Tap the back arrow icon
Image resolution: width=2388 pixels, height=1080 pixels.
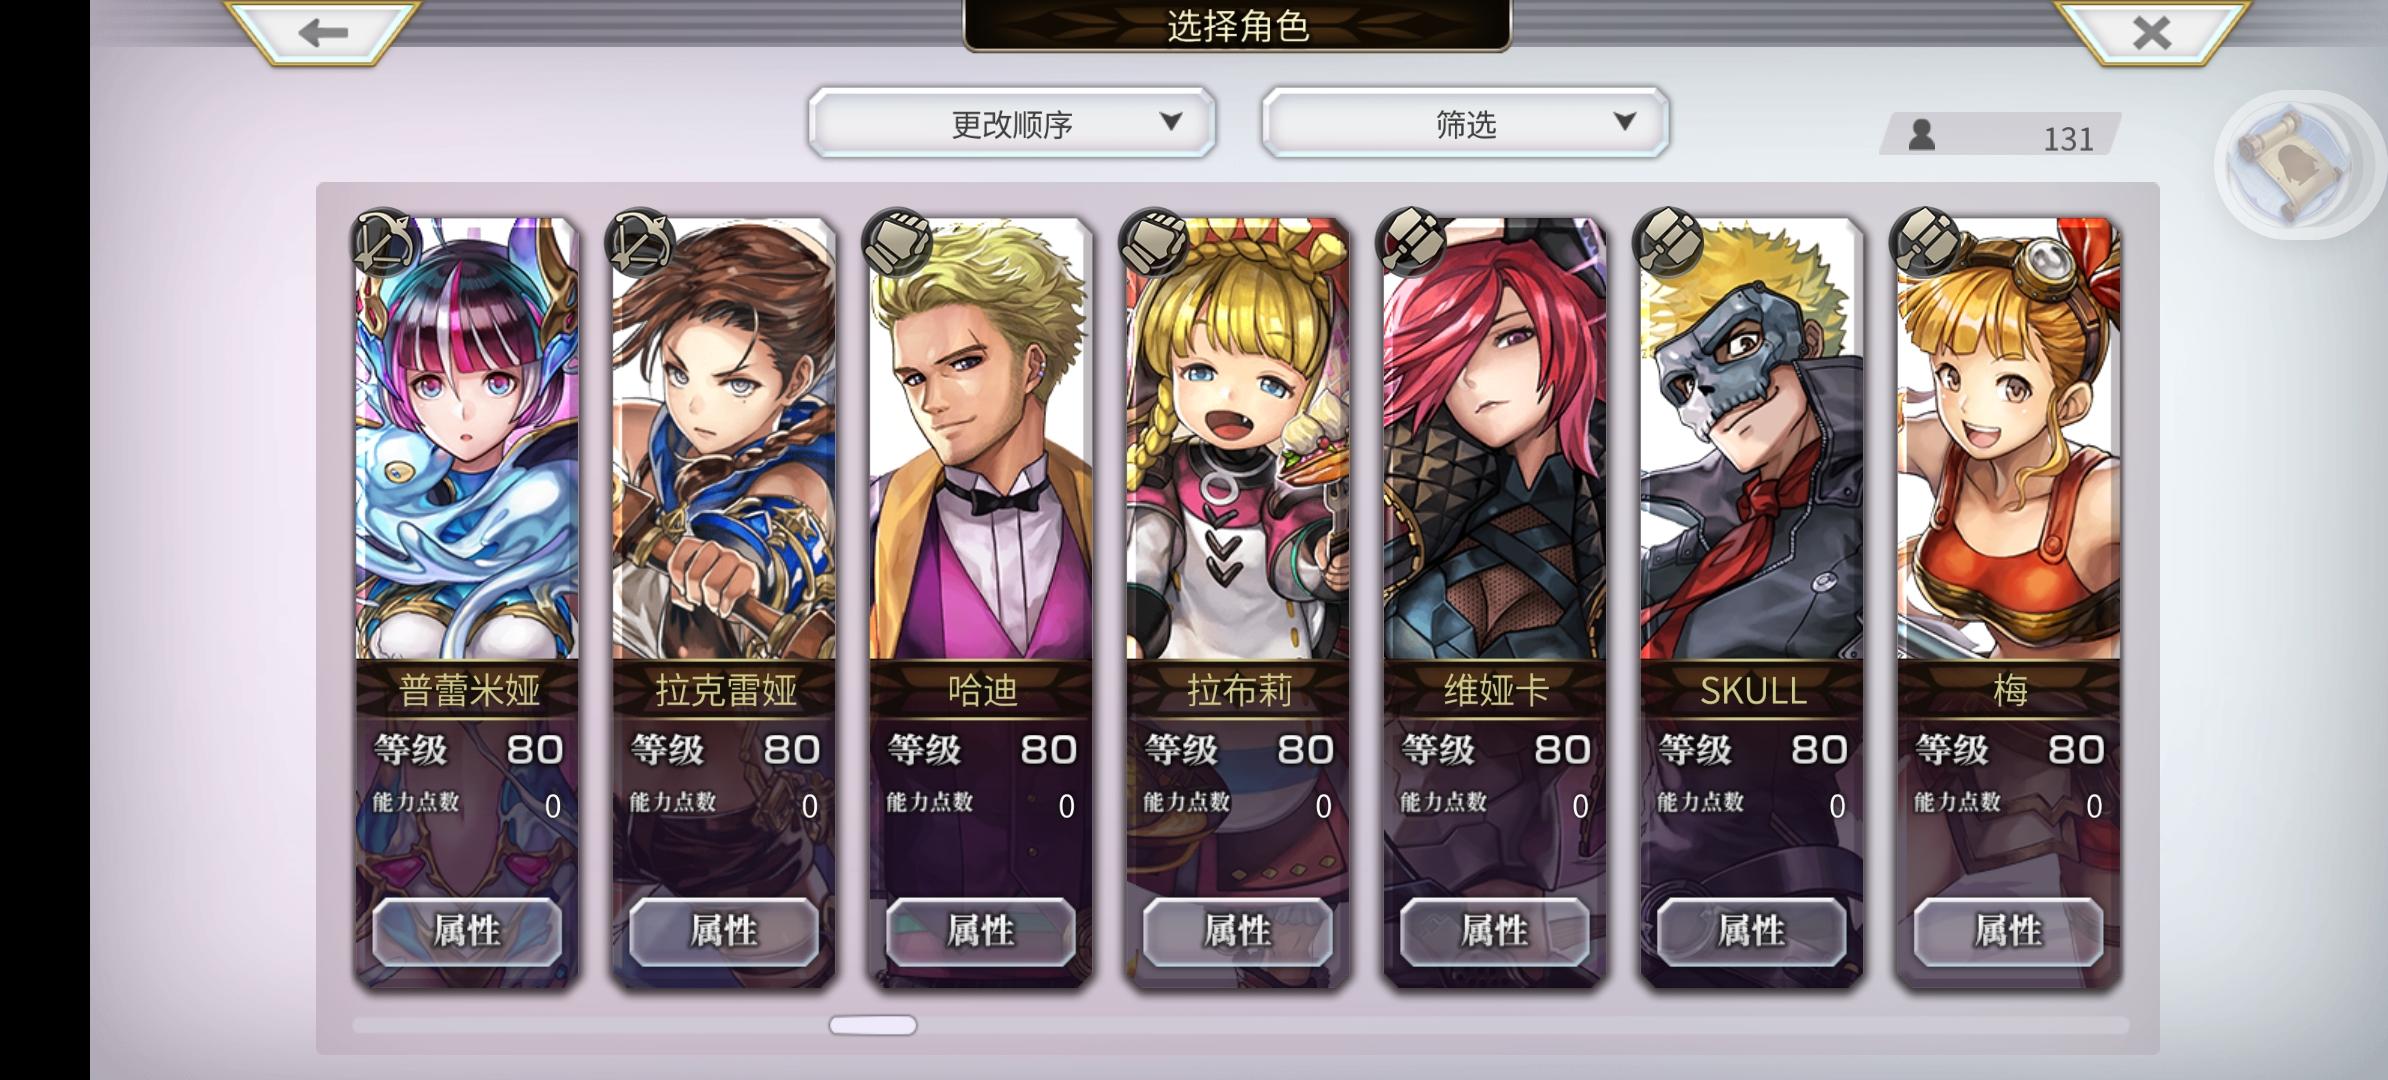[x=322, y=32]
